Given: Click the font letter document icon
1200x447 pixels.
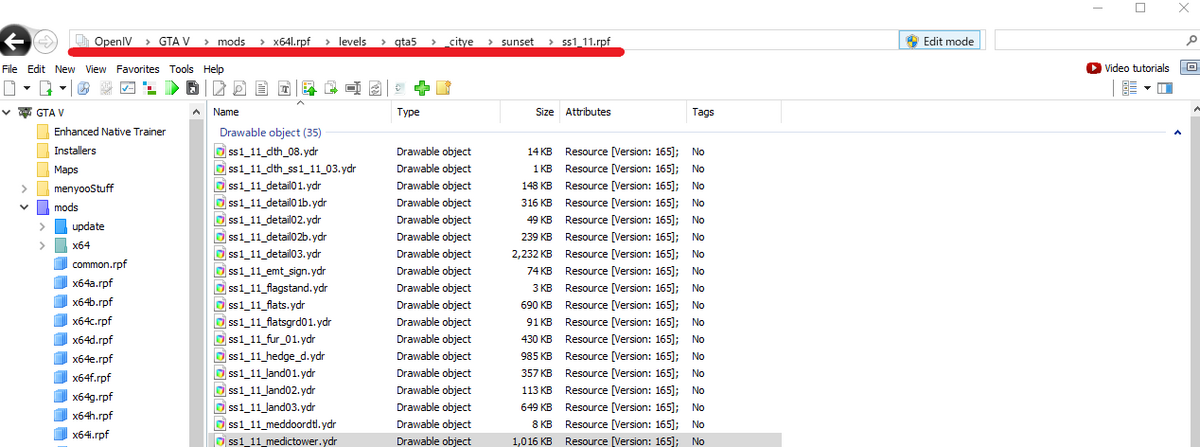Looking at the screenshot, I should click(284, 88).
